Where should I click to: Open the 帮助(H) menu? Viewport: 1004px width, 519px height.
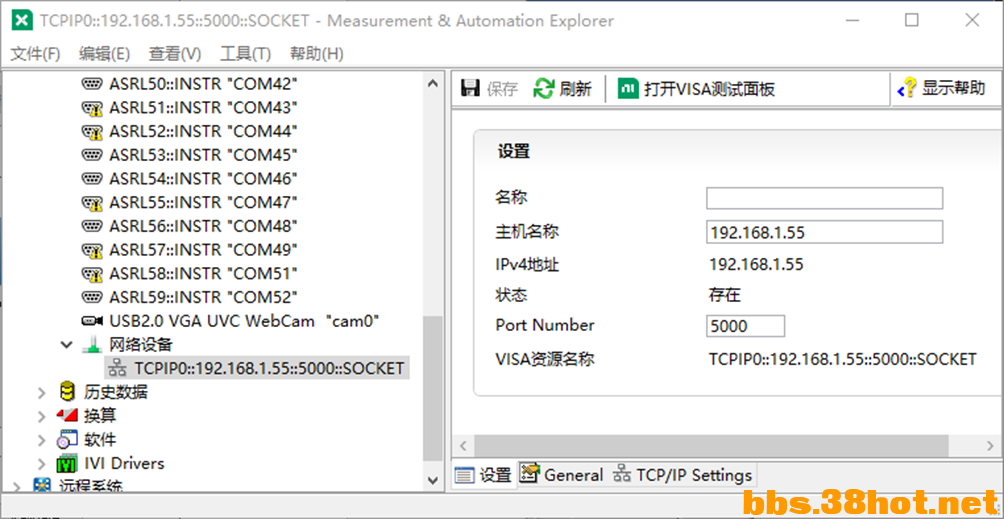click(x=316, y=54)
